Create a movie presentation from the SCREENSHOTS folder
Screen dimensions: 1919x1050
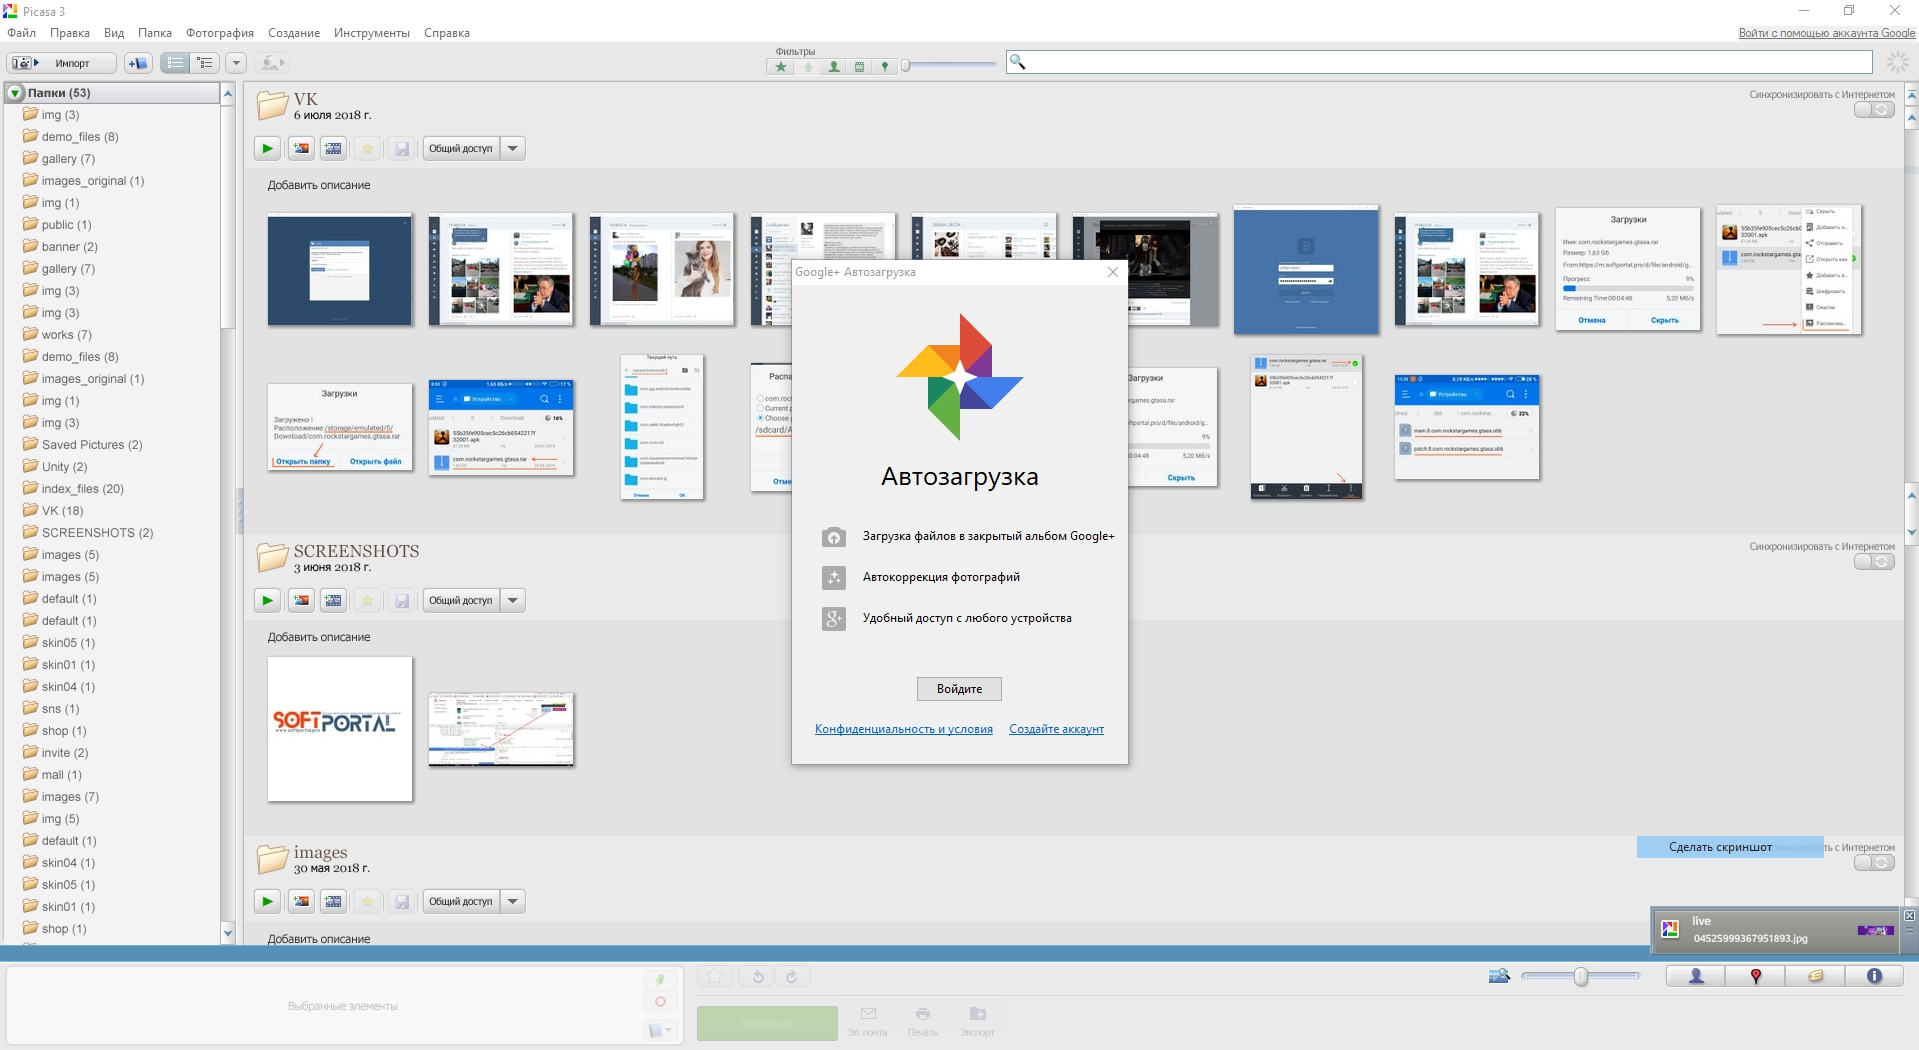(334, 601)
